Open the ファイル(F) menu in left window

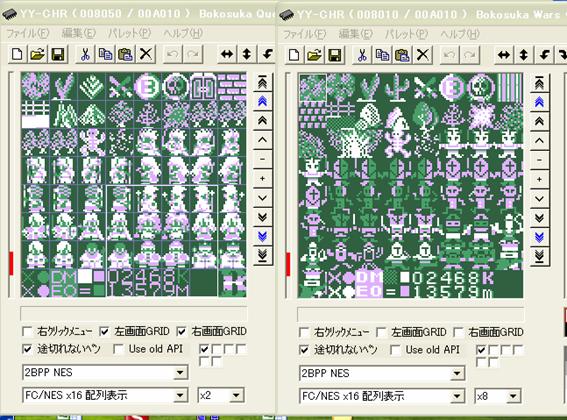click(27, 34)
